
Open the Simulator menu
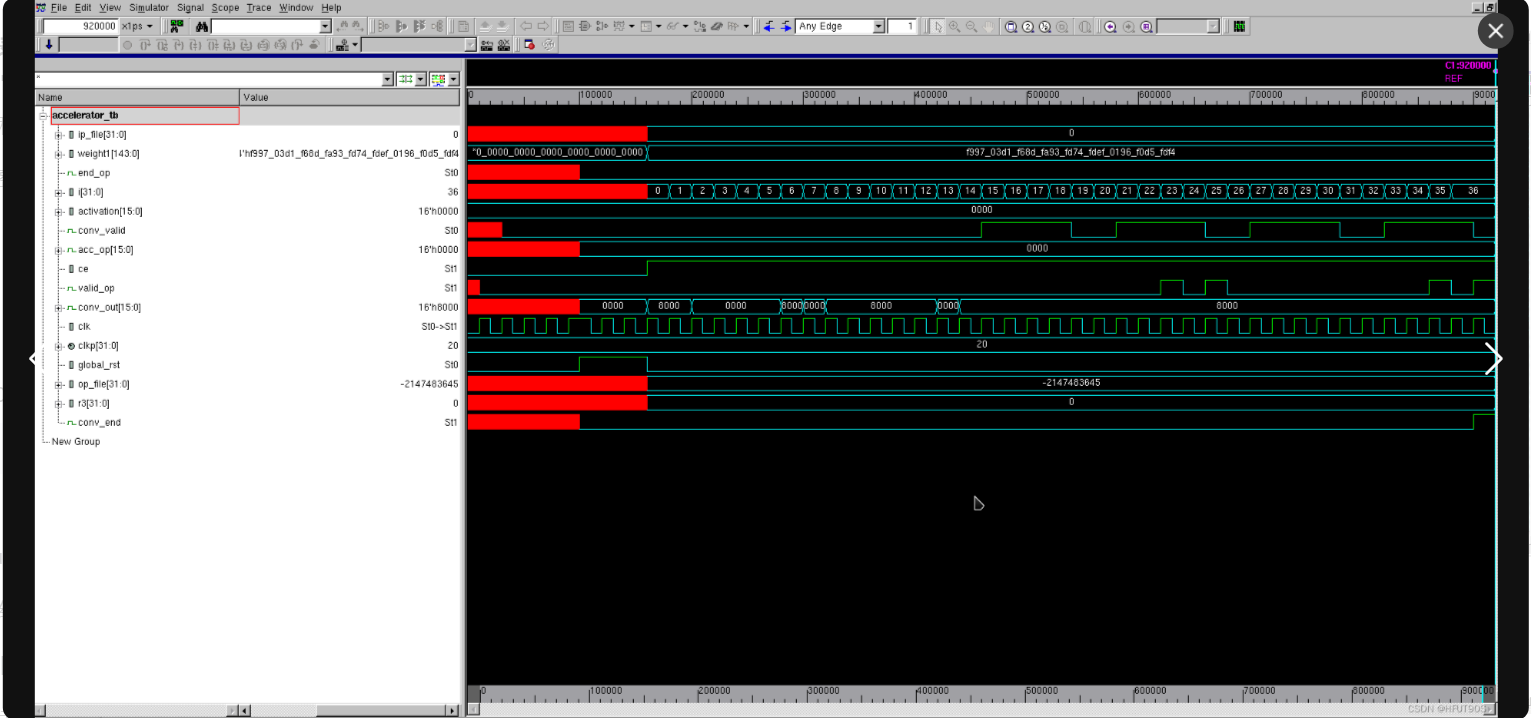149,8
